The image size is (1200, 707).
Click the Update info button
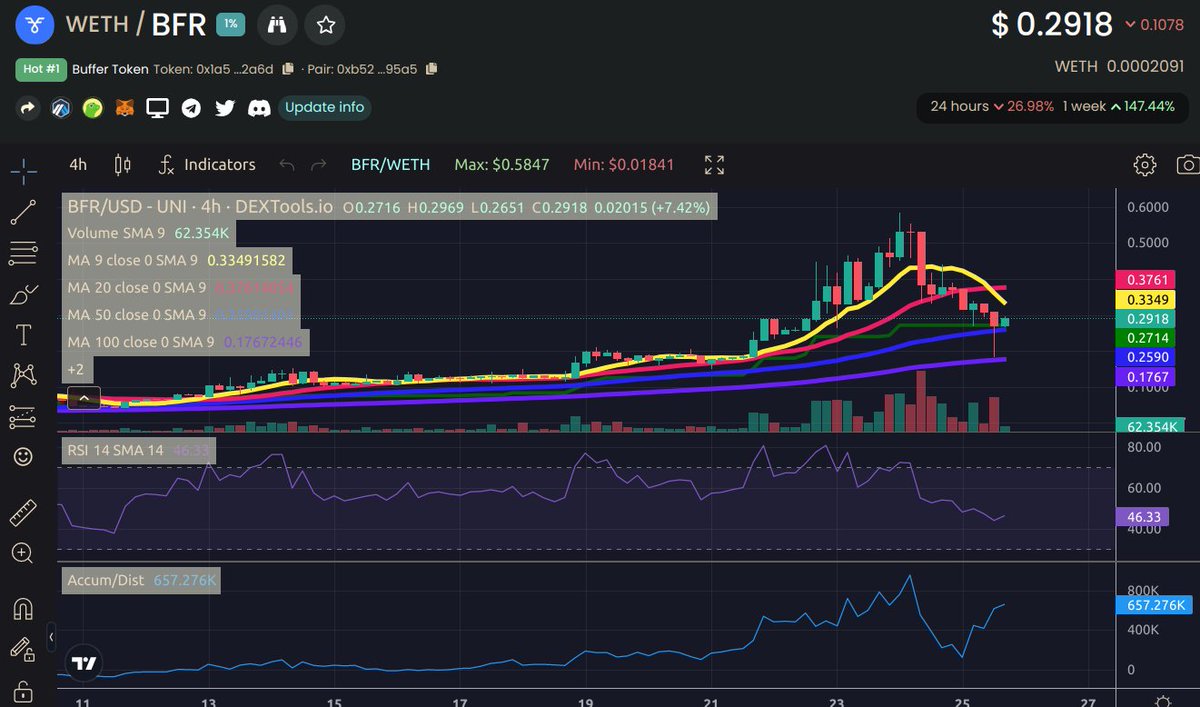324,107
